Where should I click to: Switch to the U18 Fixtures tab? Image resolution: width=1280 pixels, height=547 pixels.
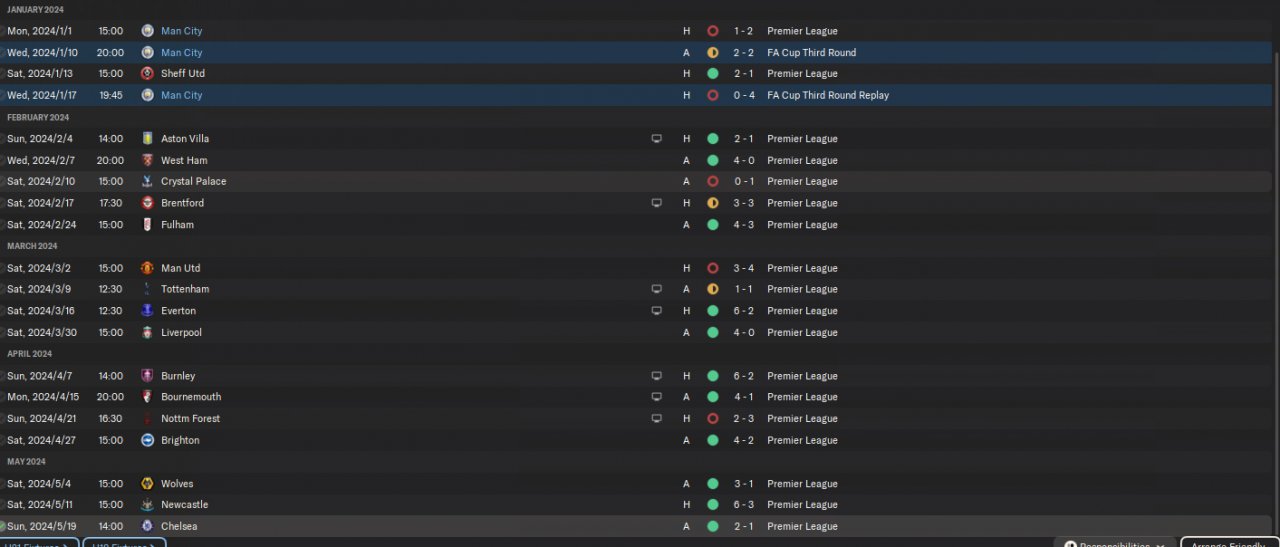point(124,544)
